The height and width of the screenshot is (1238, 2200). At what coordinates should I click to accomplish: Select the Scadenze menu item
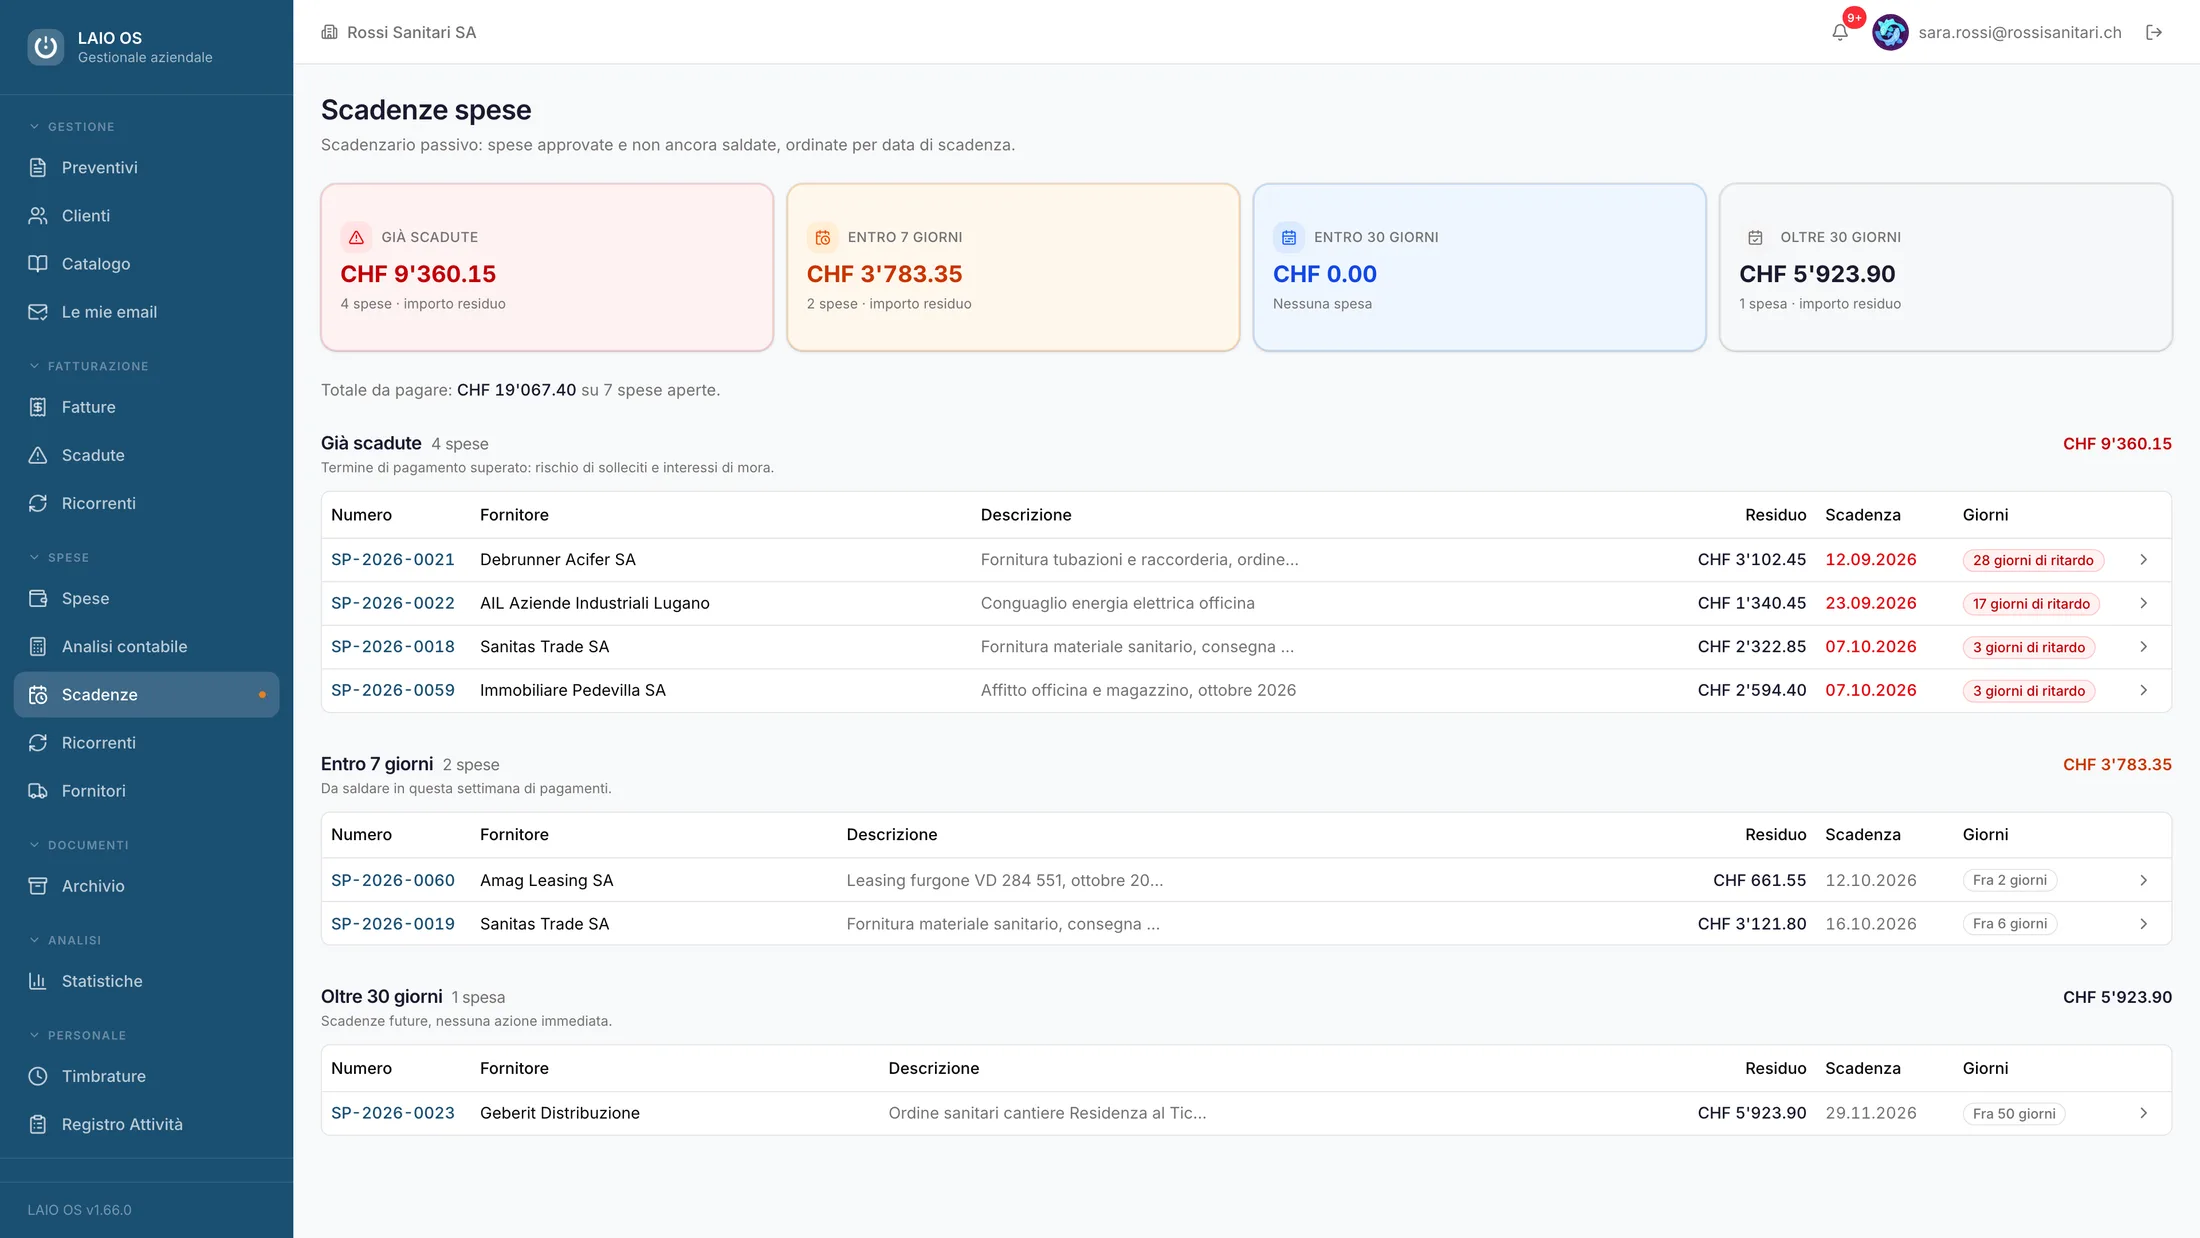[146, 694]
